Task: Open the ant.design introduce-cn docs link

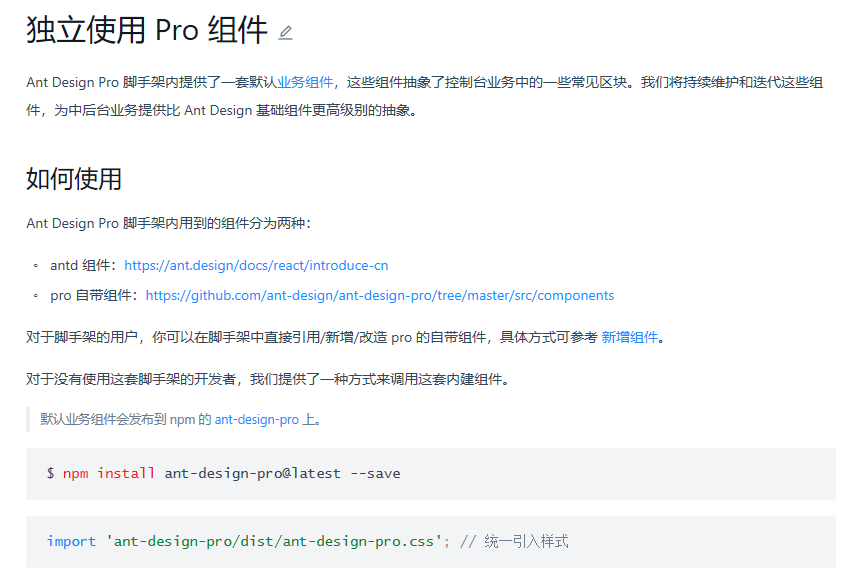Action: [x=256, y=265]
